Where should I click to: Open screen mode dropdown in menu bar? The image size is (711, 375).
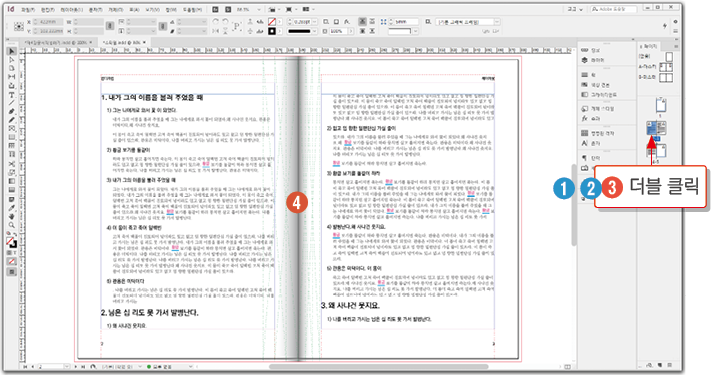(x=290, y=10)
